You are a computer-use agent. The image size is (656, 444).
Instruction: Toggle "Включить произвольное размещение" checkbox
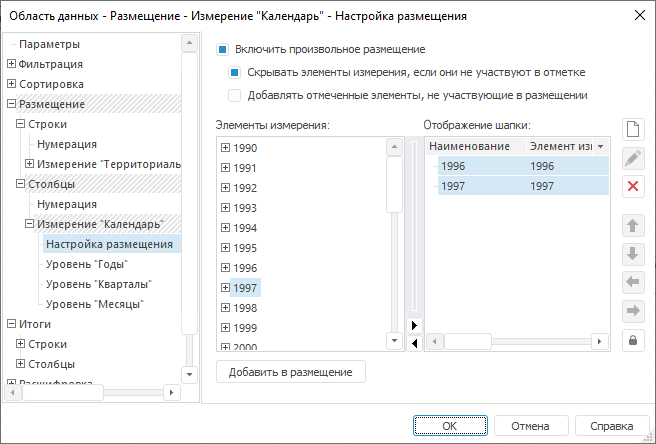223,49
